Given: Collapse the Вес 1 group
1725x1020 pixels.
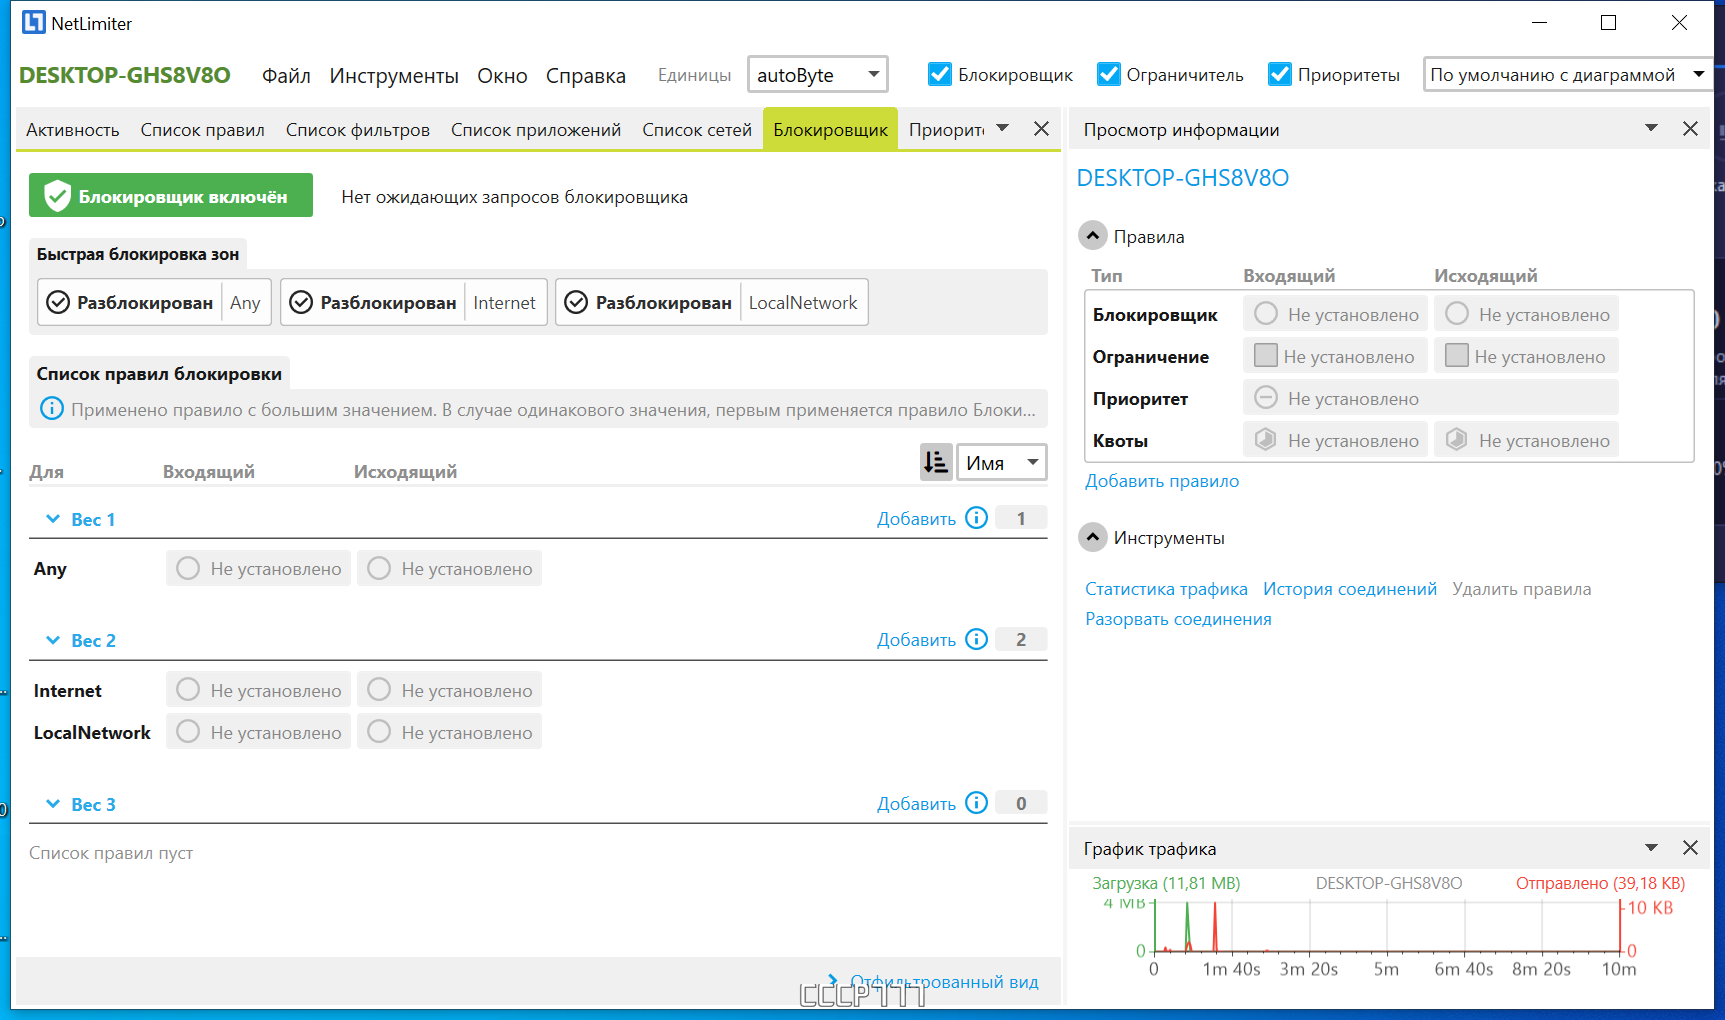Looking at the screenshot, I should [x=53, y=518].
